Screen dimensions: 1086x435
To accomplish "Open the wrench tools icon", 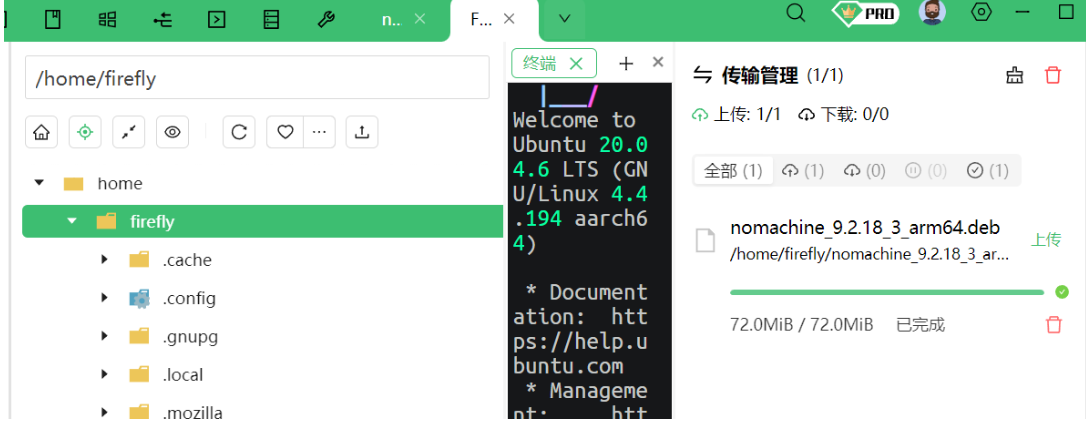I will point(325,19).
